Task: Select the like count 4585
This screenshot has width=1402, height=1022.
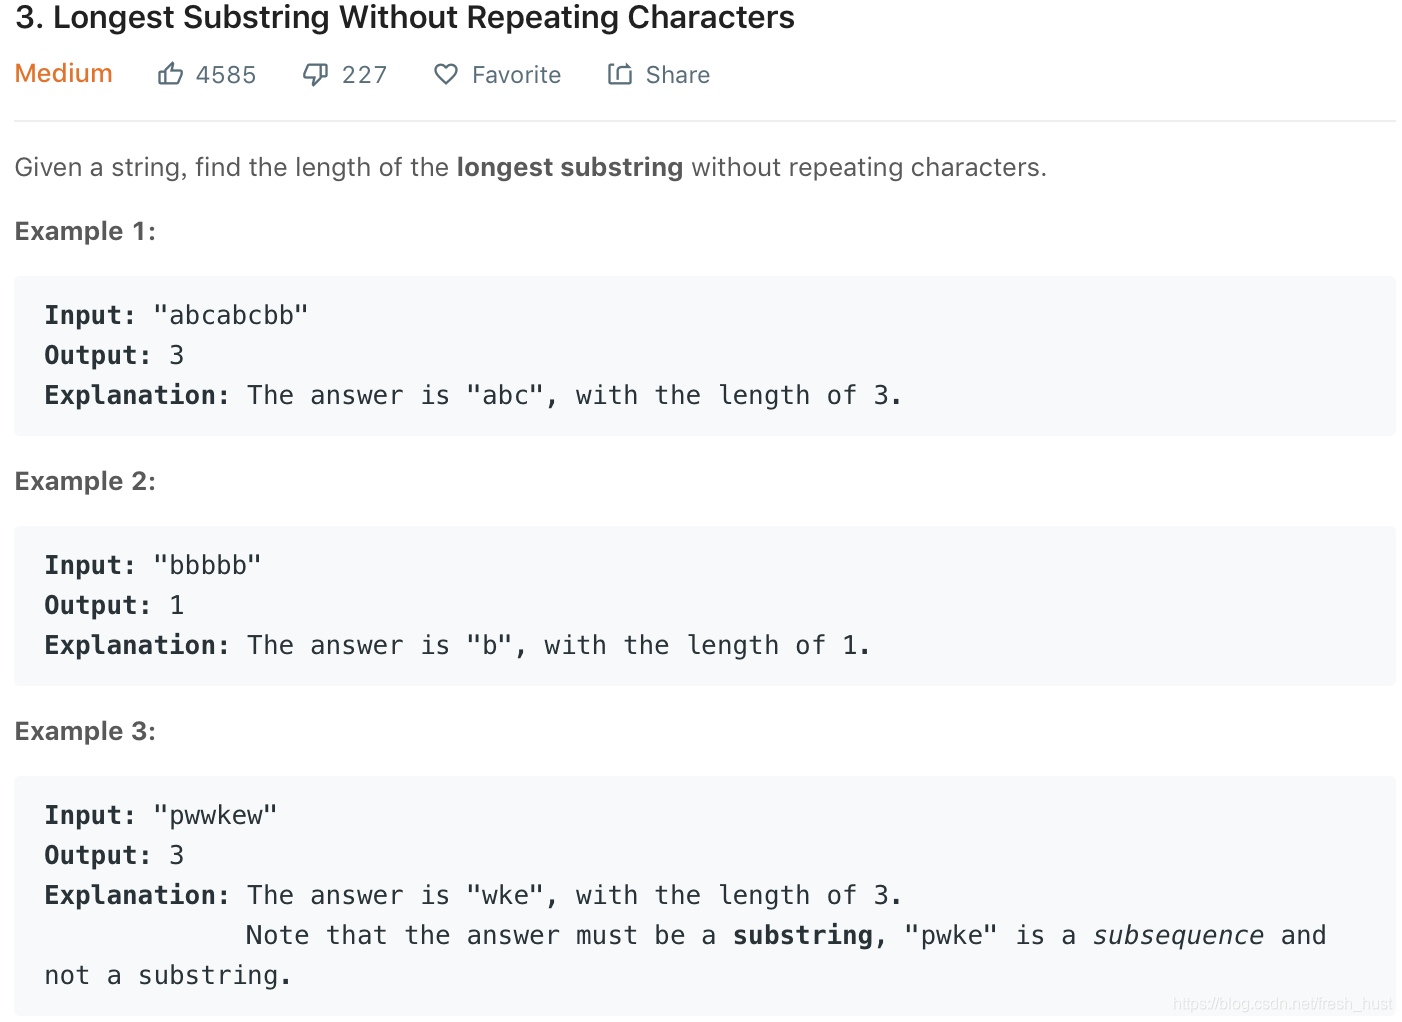Action: [226, 74]
